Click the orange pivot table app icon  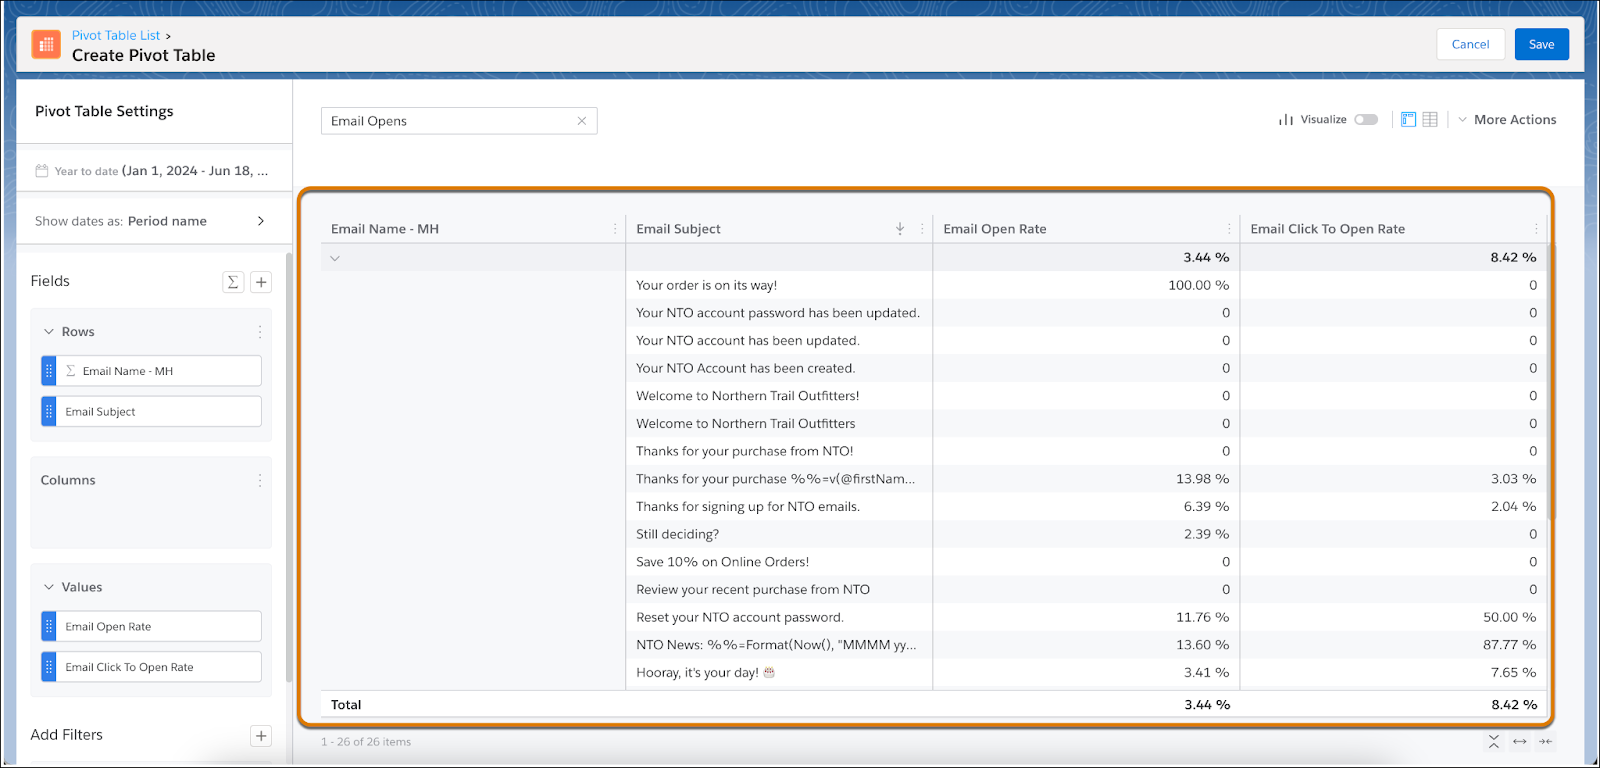tap(46, 44)
